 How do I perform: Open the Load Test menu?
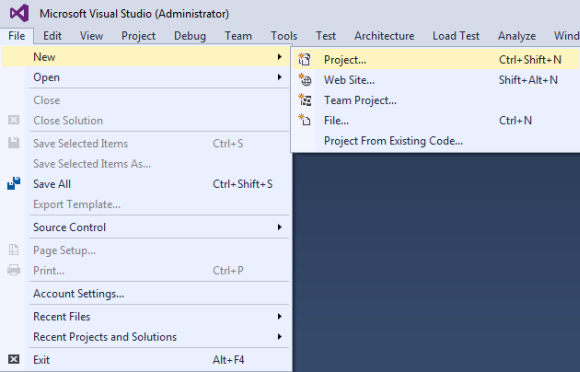tap(456, 36)
